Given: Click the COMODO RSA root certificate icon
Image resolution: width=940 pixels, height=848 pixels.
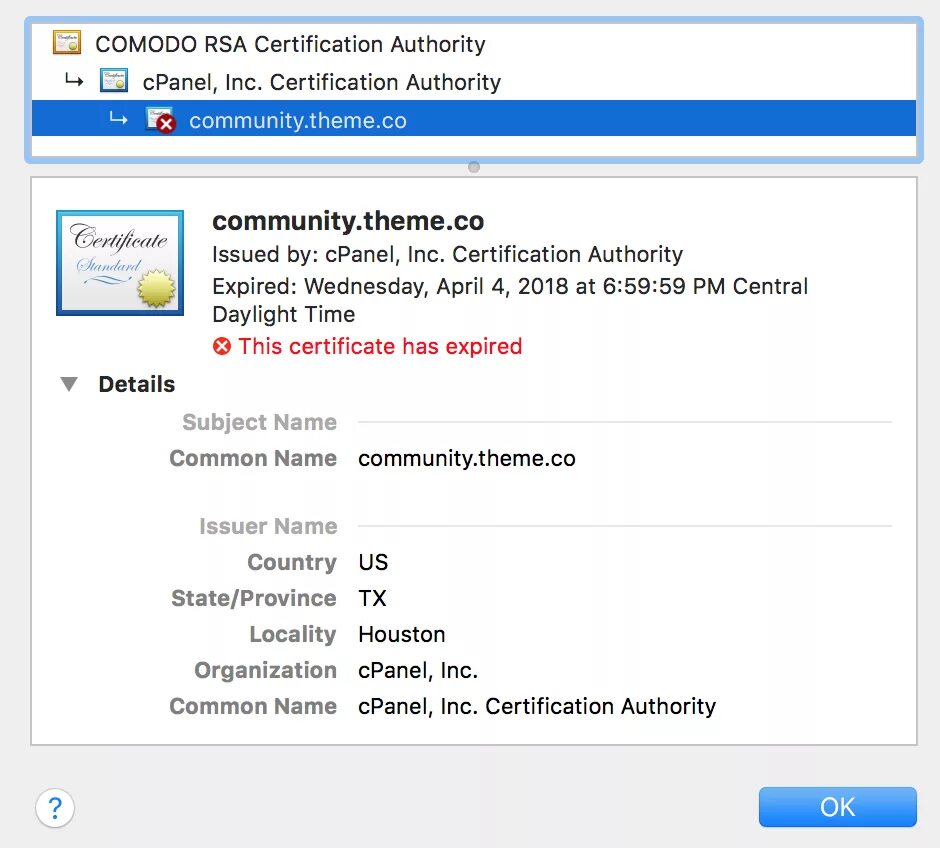Looking at the screenshot, I should 67,43.
